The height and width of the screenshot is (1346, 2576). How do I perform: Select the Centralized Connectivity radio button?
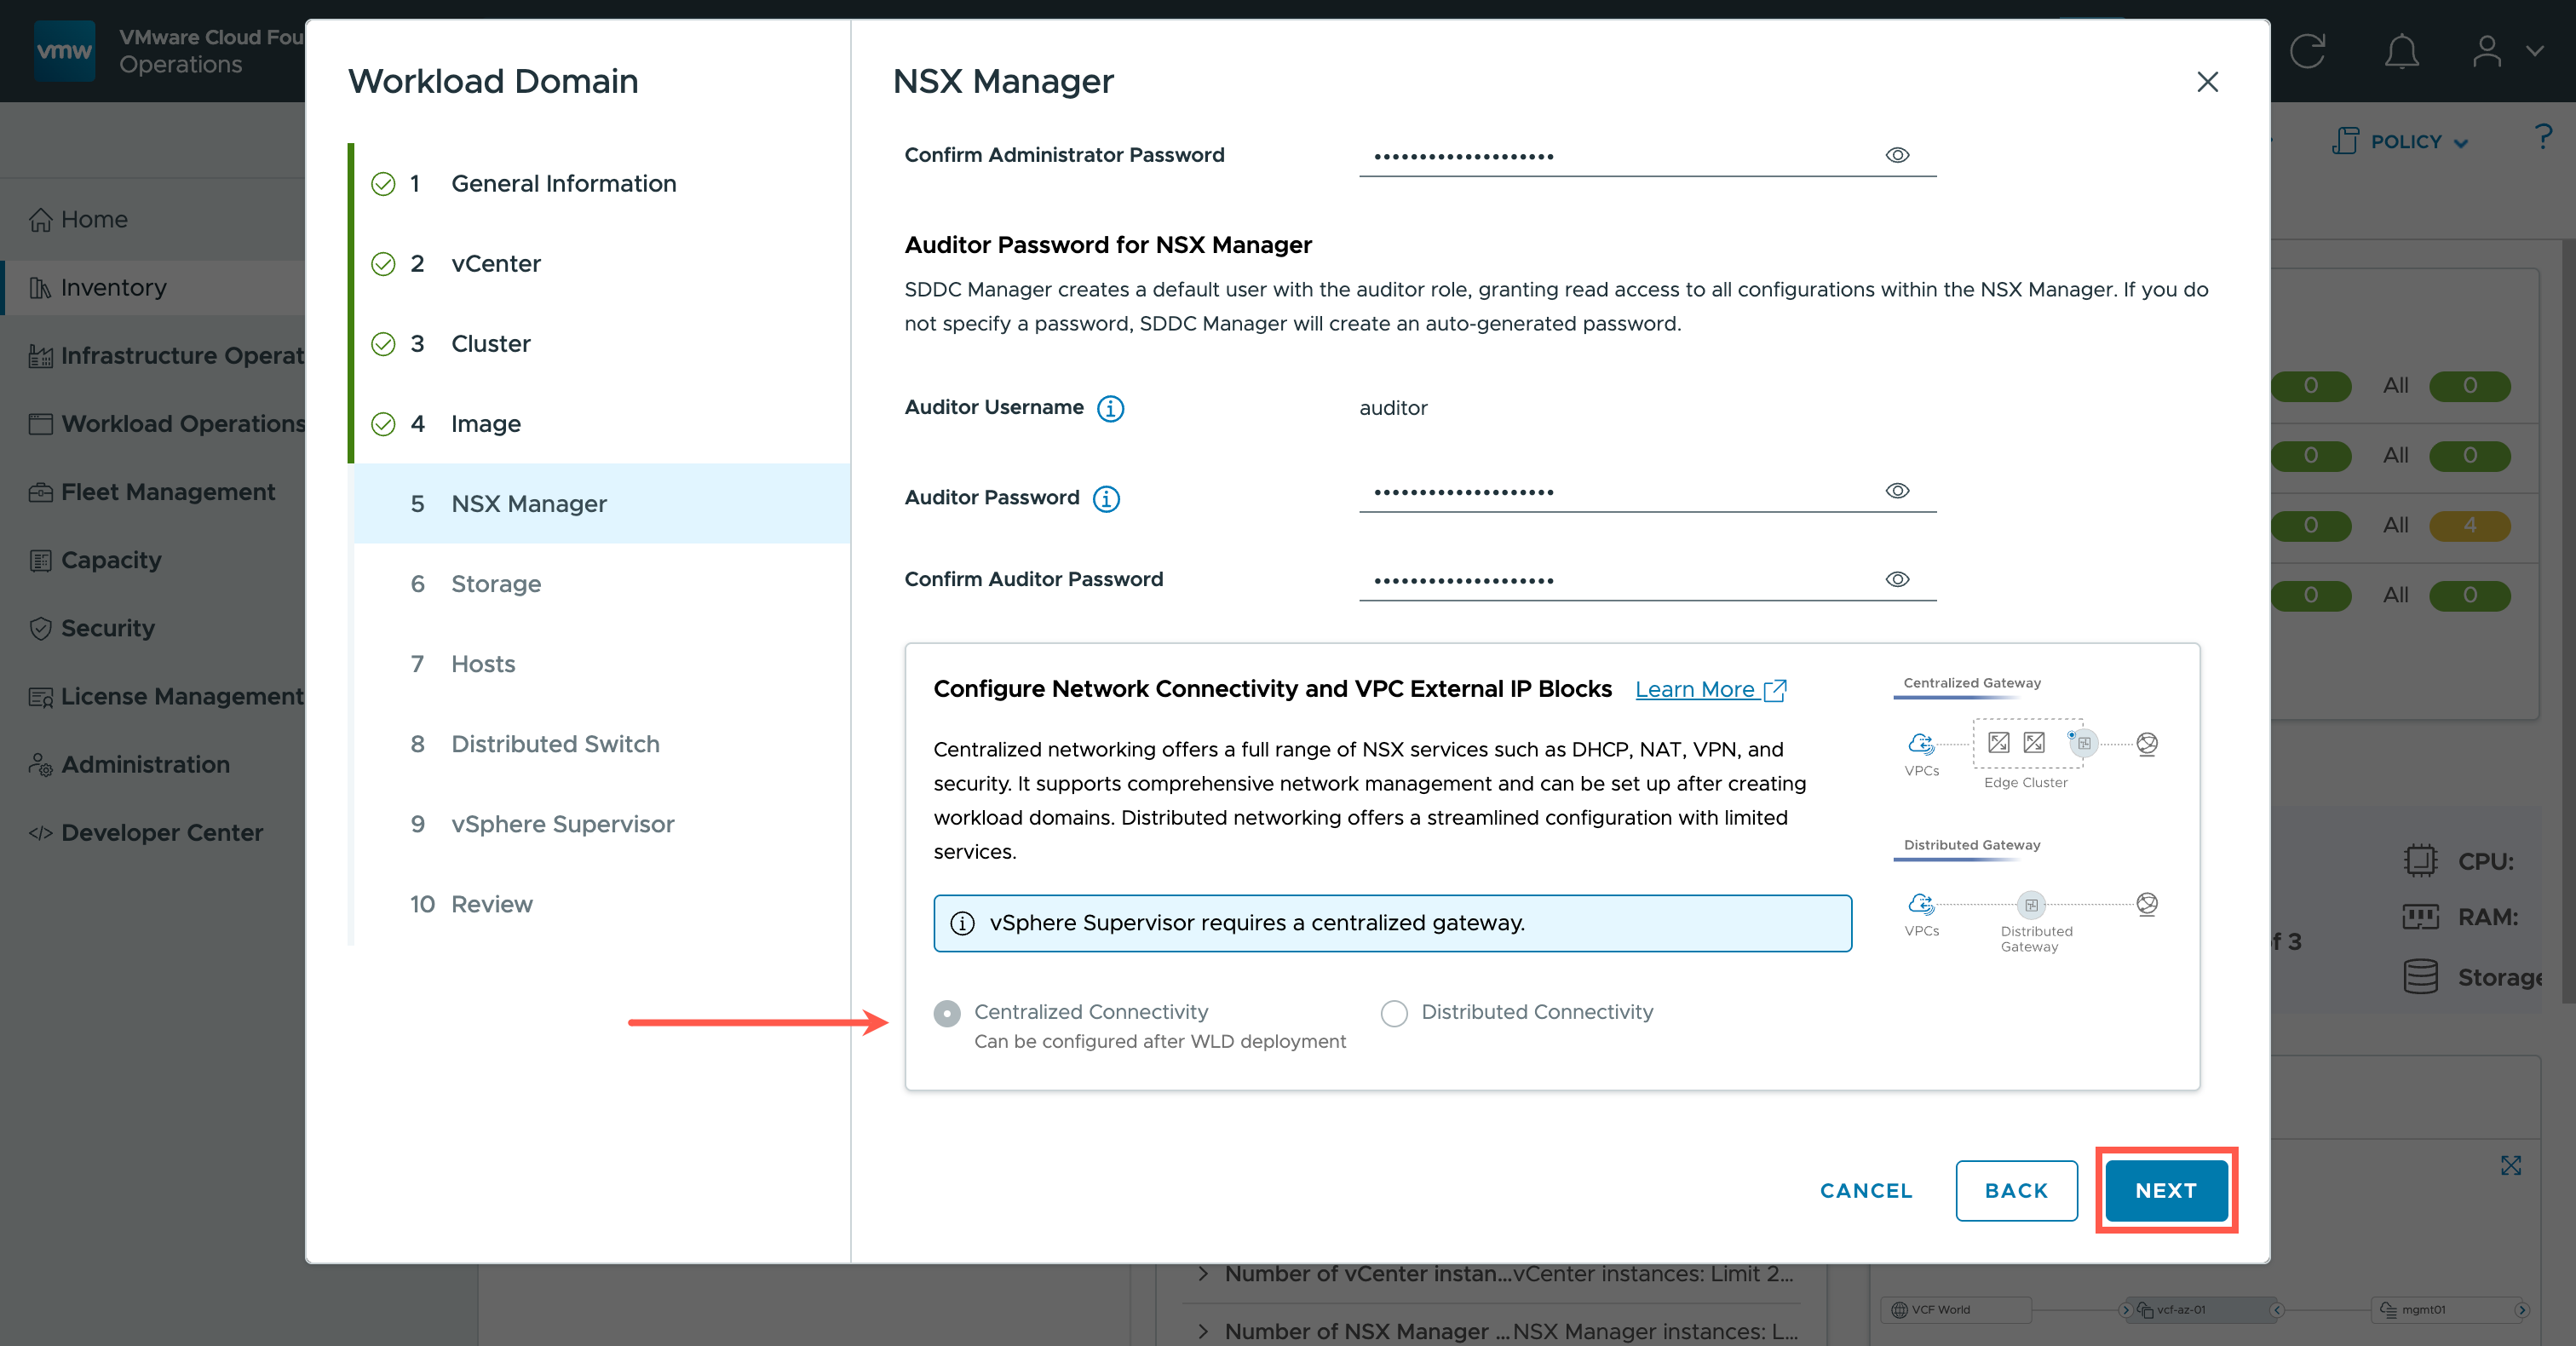point(947,1013)
